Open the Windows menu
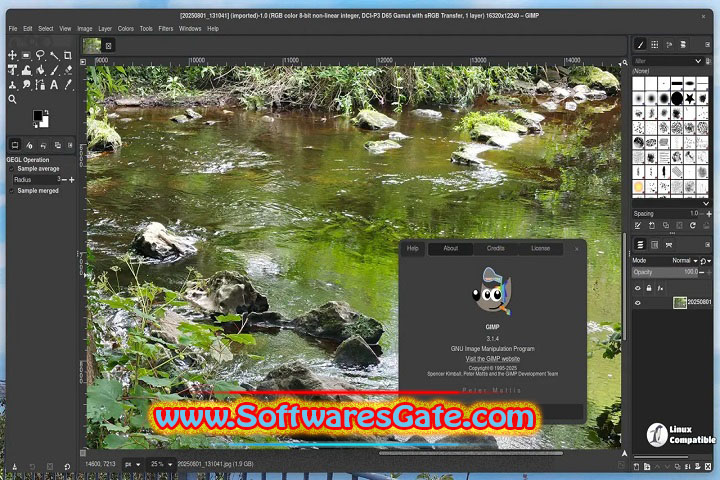The image size is (720, 480). pyautogui.click(x=190, y=28)
